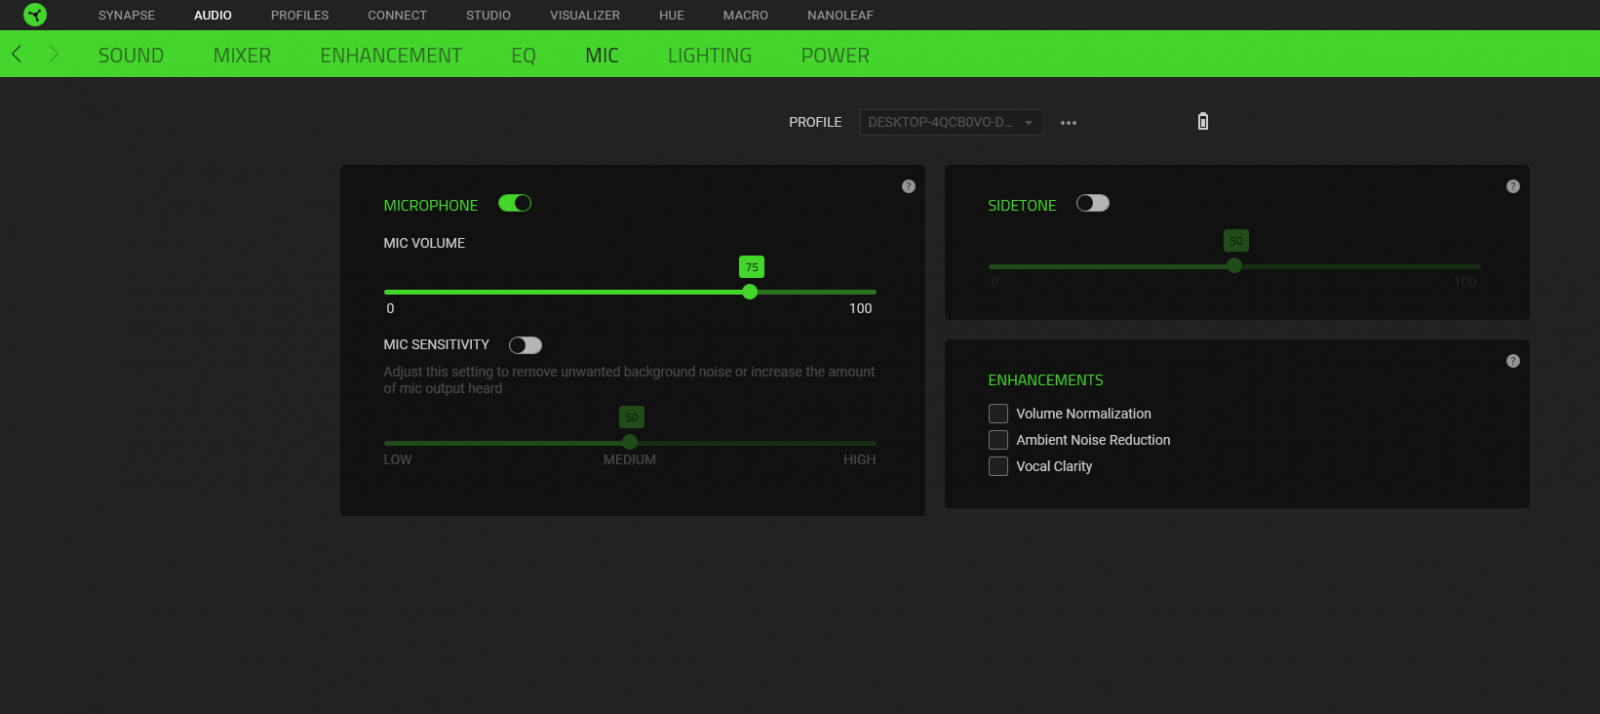Open the Visualizer top menu
The height and width of the screenshot is (714, 1600).
585,15
